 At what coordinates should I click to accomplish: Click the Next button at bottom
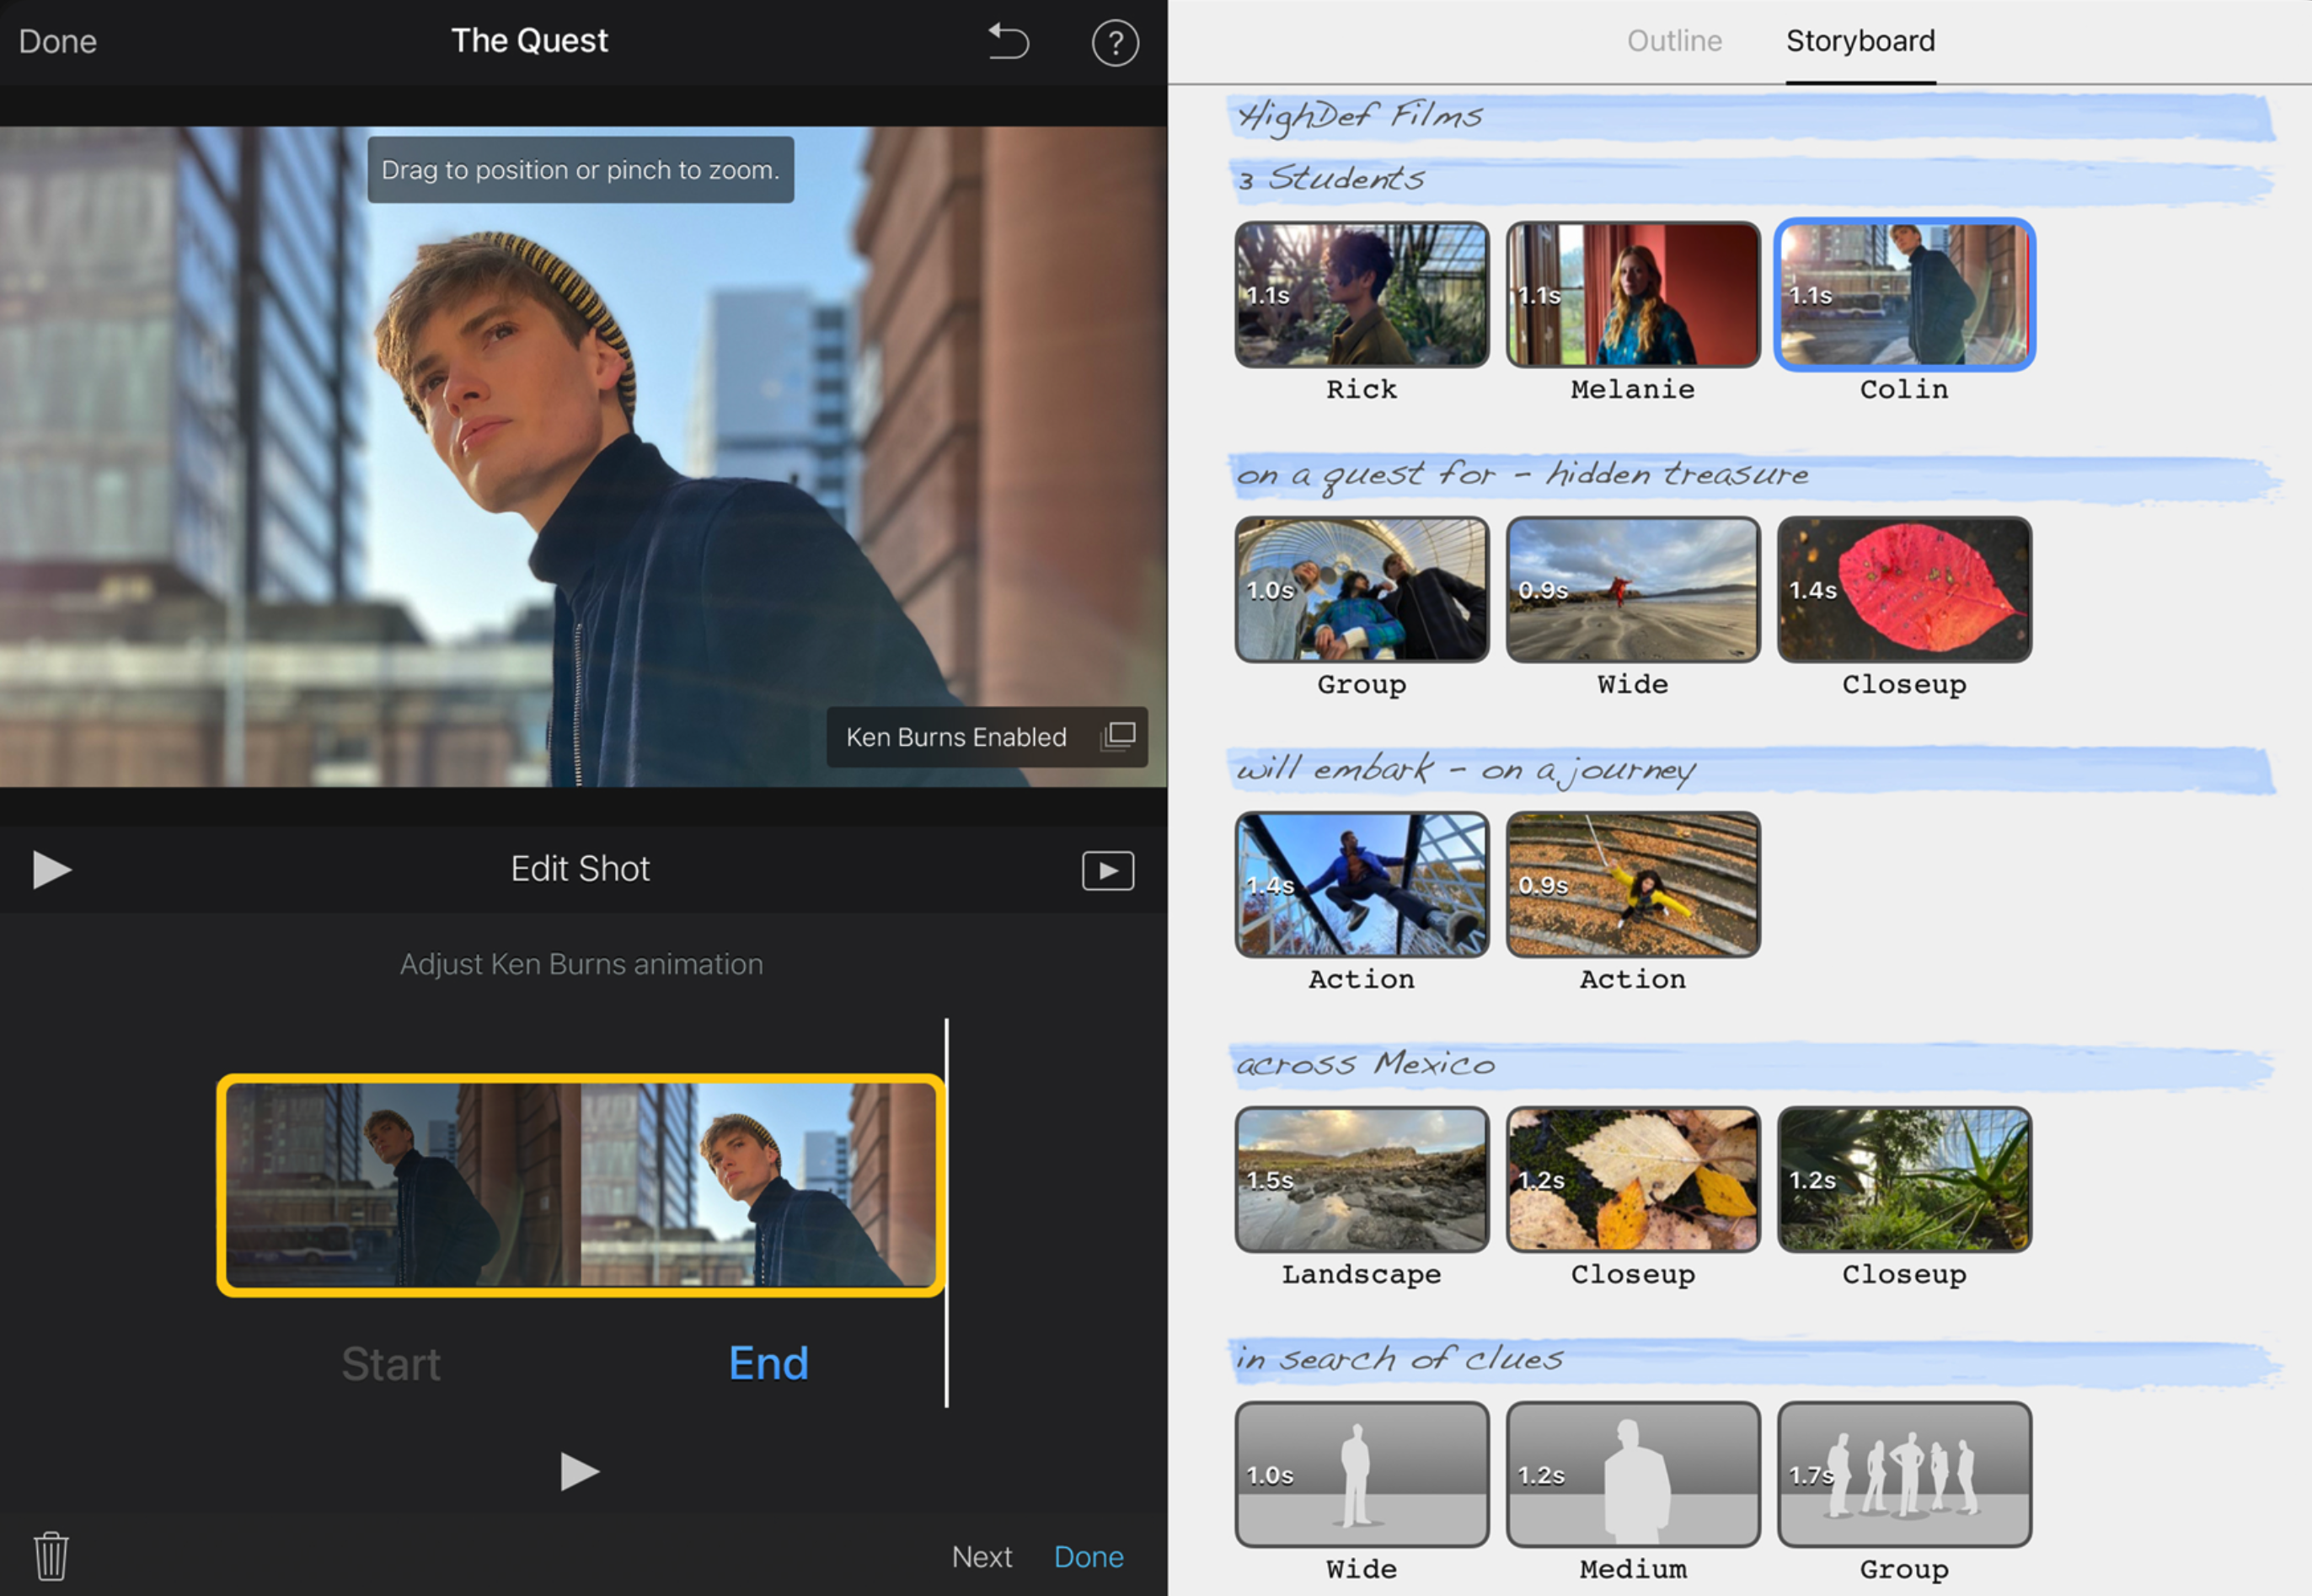pos(981,1556)
